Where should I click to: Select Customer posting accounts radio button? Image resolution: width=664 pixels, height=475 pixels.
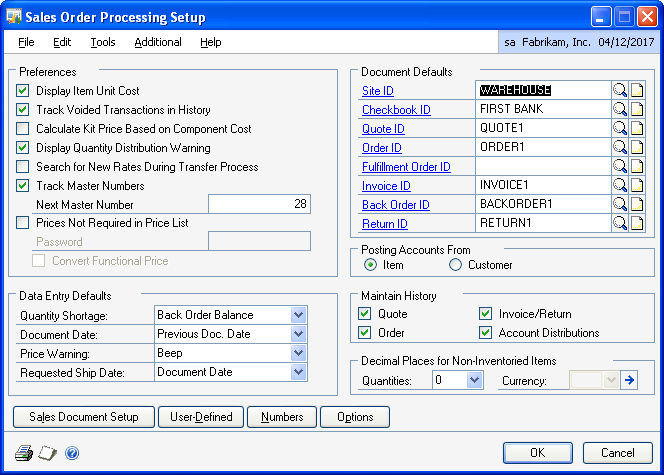pyautogui.click(x=455, y=265)
